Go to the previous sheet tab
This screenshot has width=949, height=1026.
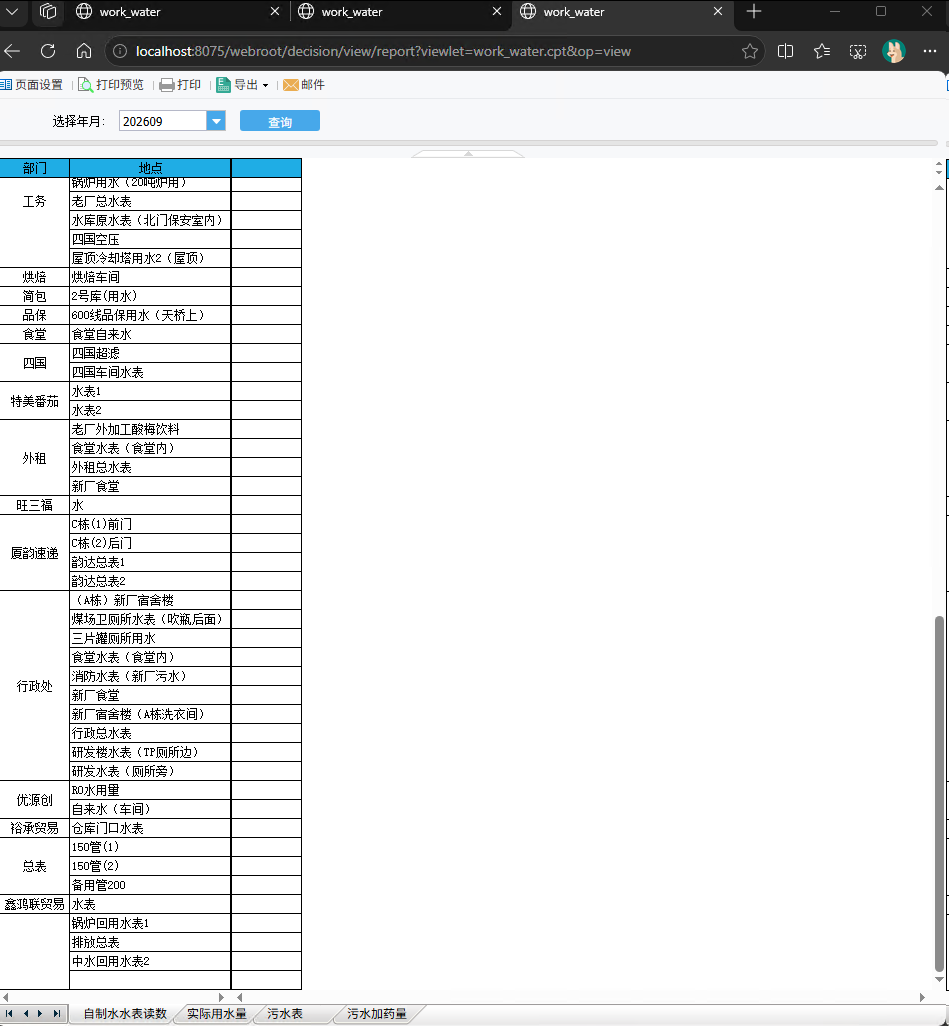pos(26,1014)
